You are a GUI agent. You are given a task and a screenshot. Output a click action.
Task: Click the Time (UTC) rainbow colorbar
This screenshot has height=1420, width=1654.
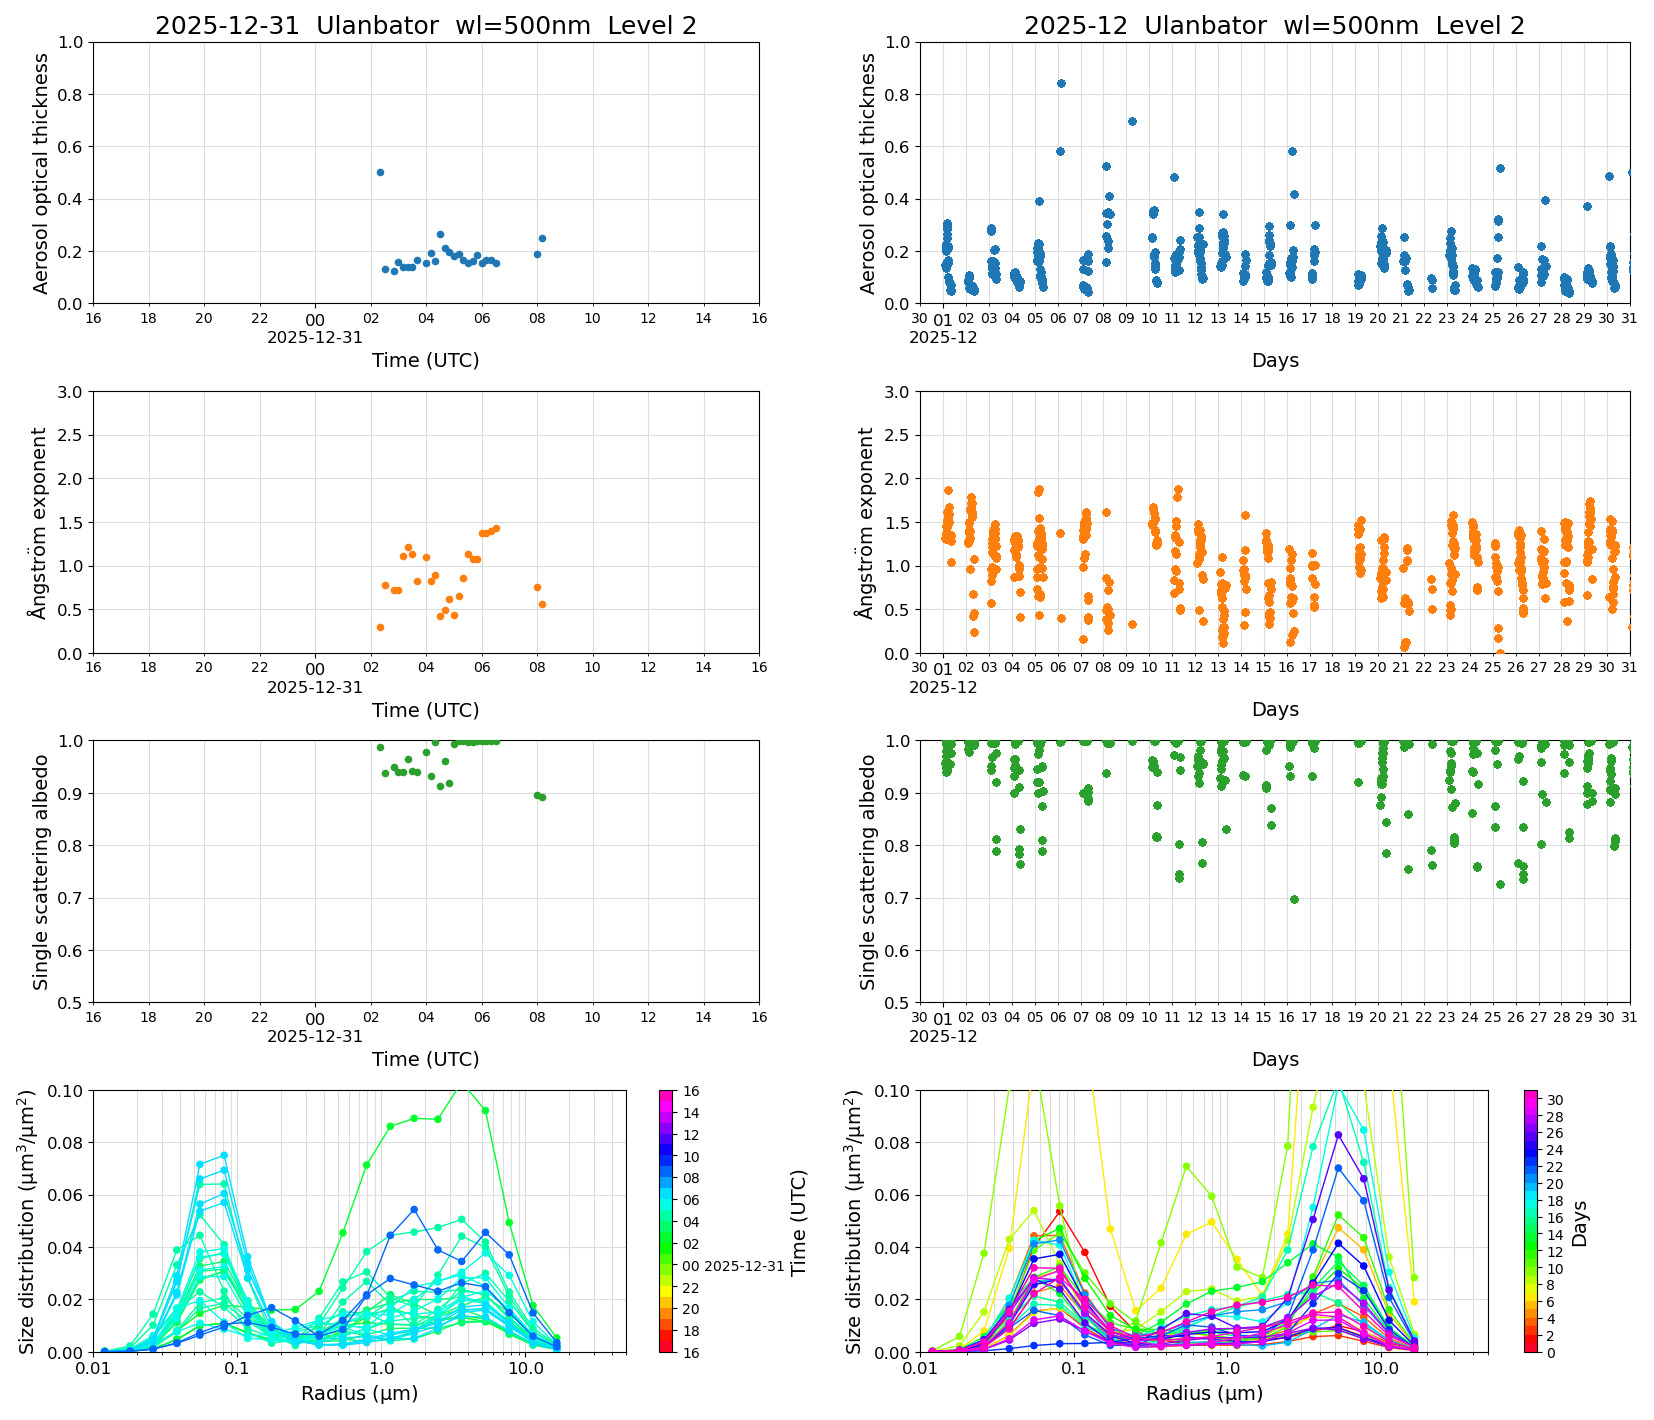click(667, 1220)
